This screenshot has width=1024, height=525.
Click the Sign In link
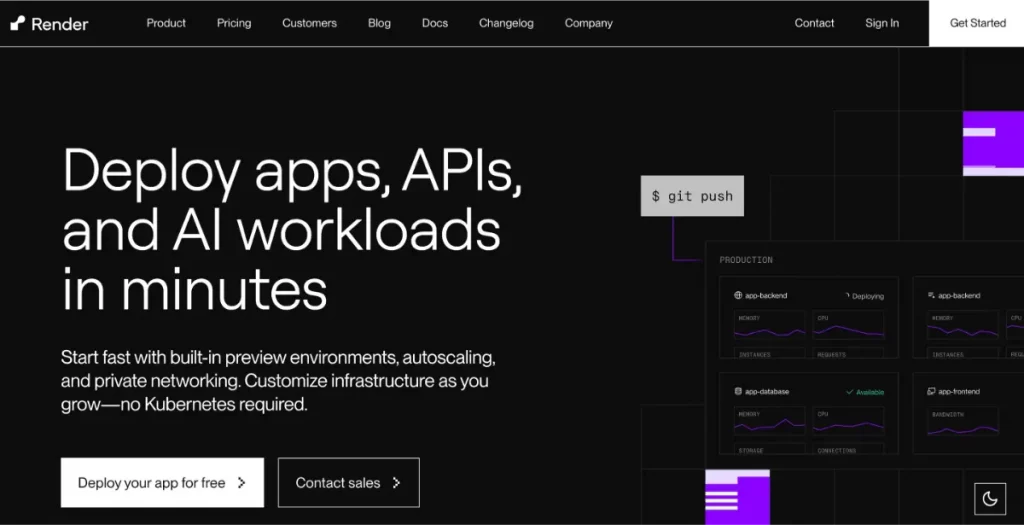pos(882,23)
